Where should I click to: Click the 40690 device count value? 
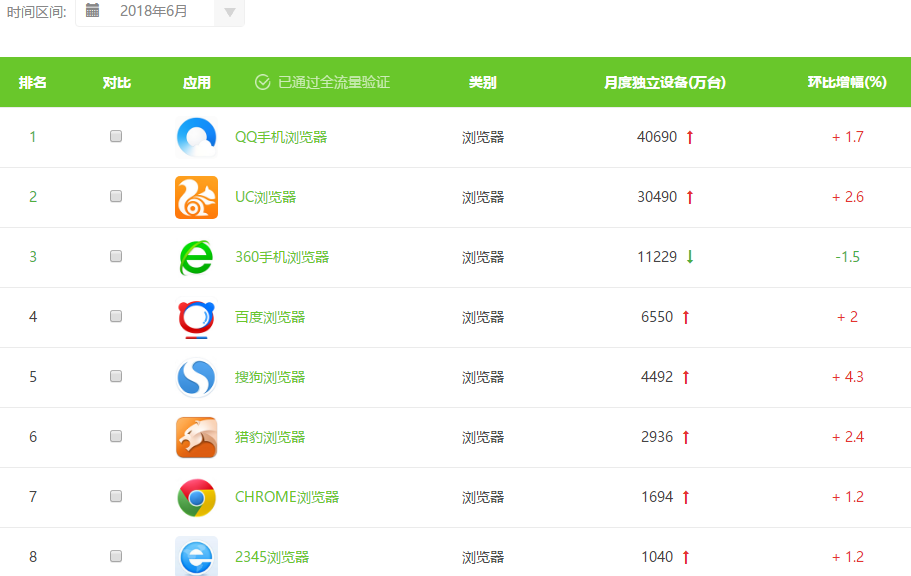[x=657, y=137]
